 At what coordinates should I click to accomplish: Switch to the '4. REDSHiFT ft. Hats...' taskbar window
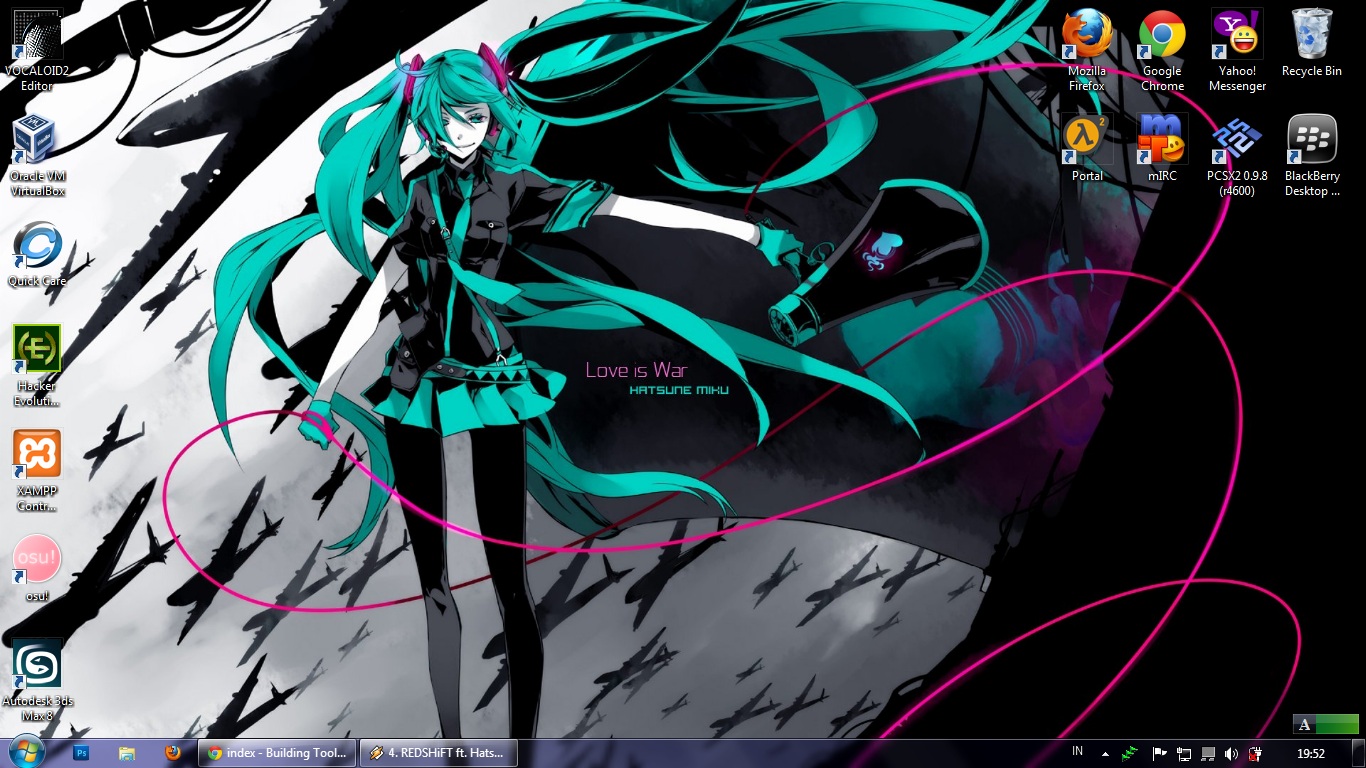point(438,753)
